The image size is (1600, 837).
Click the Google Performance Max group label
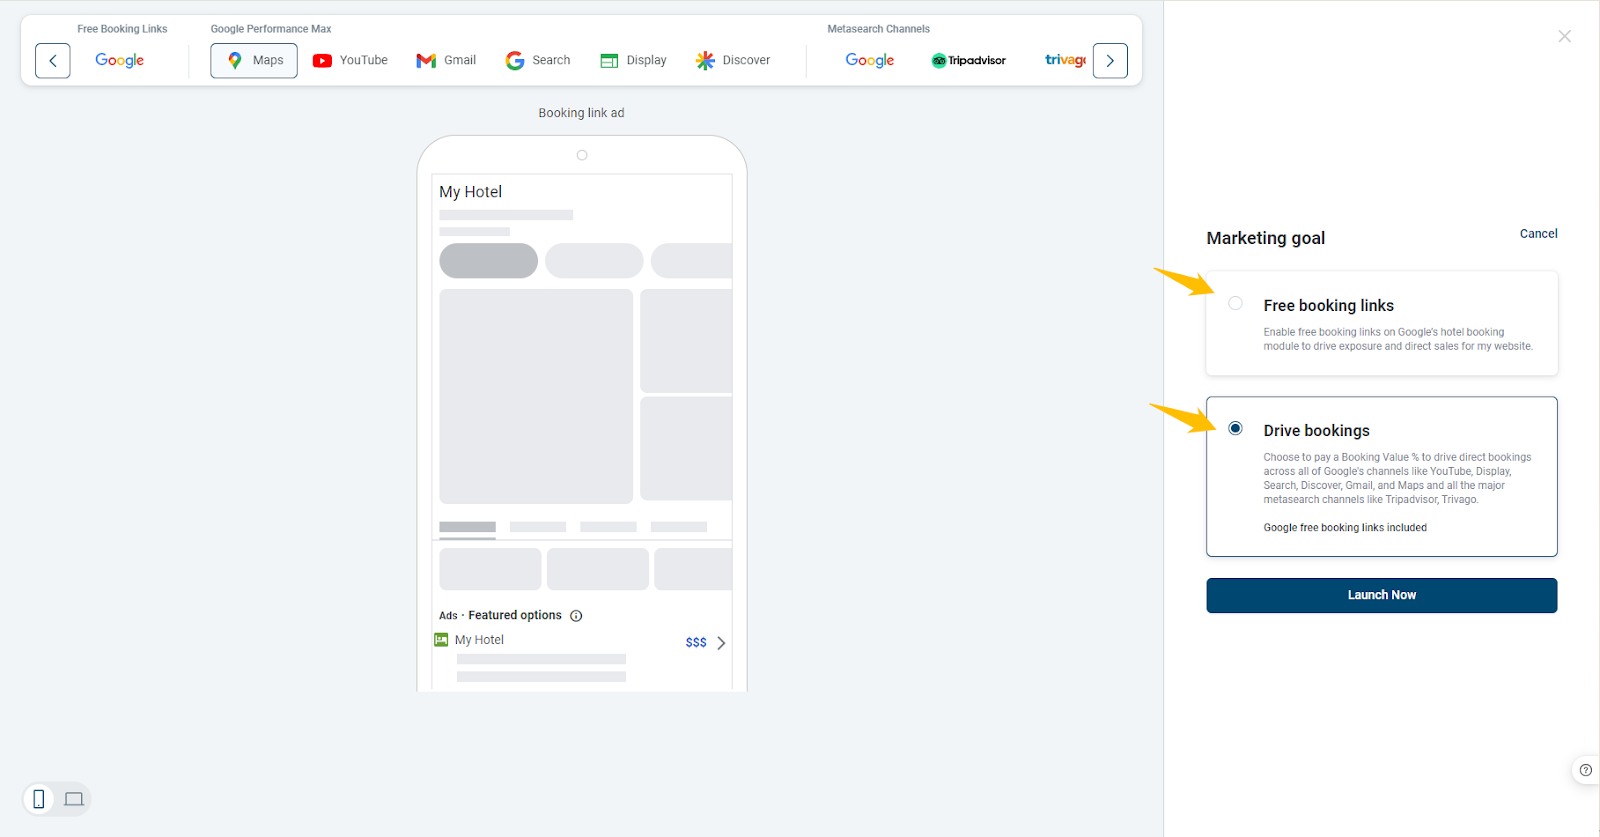click(271, 29)
